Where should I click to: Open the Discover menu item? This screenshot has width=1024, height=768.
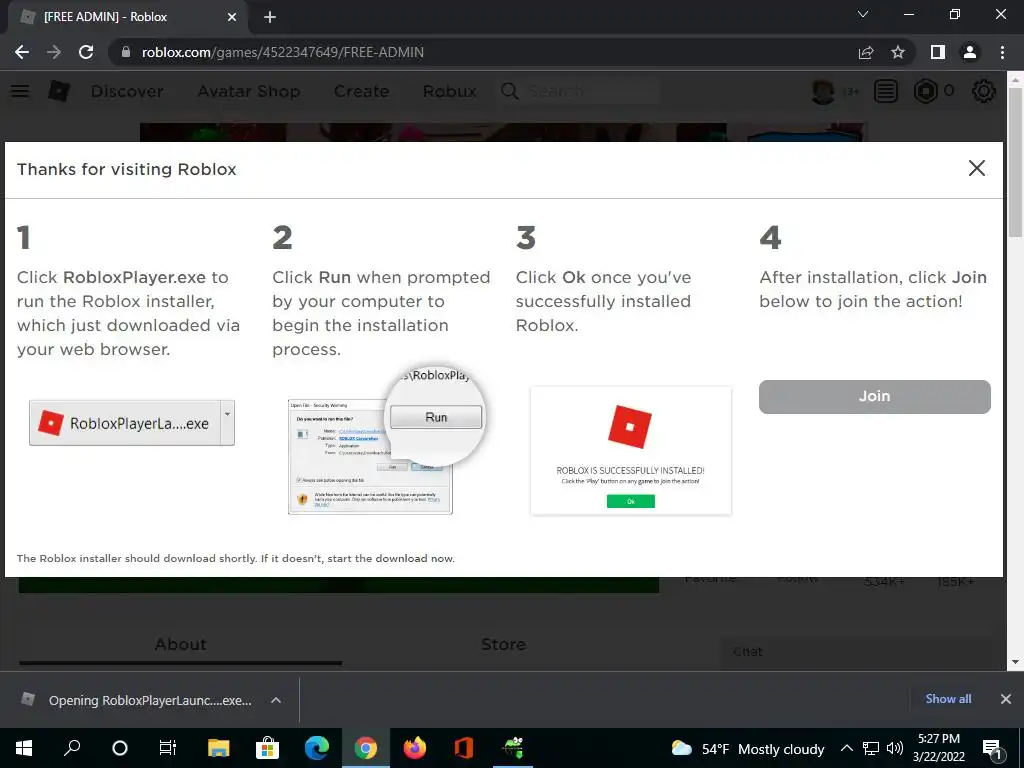(x=127, y=91)
